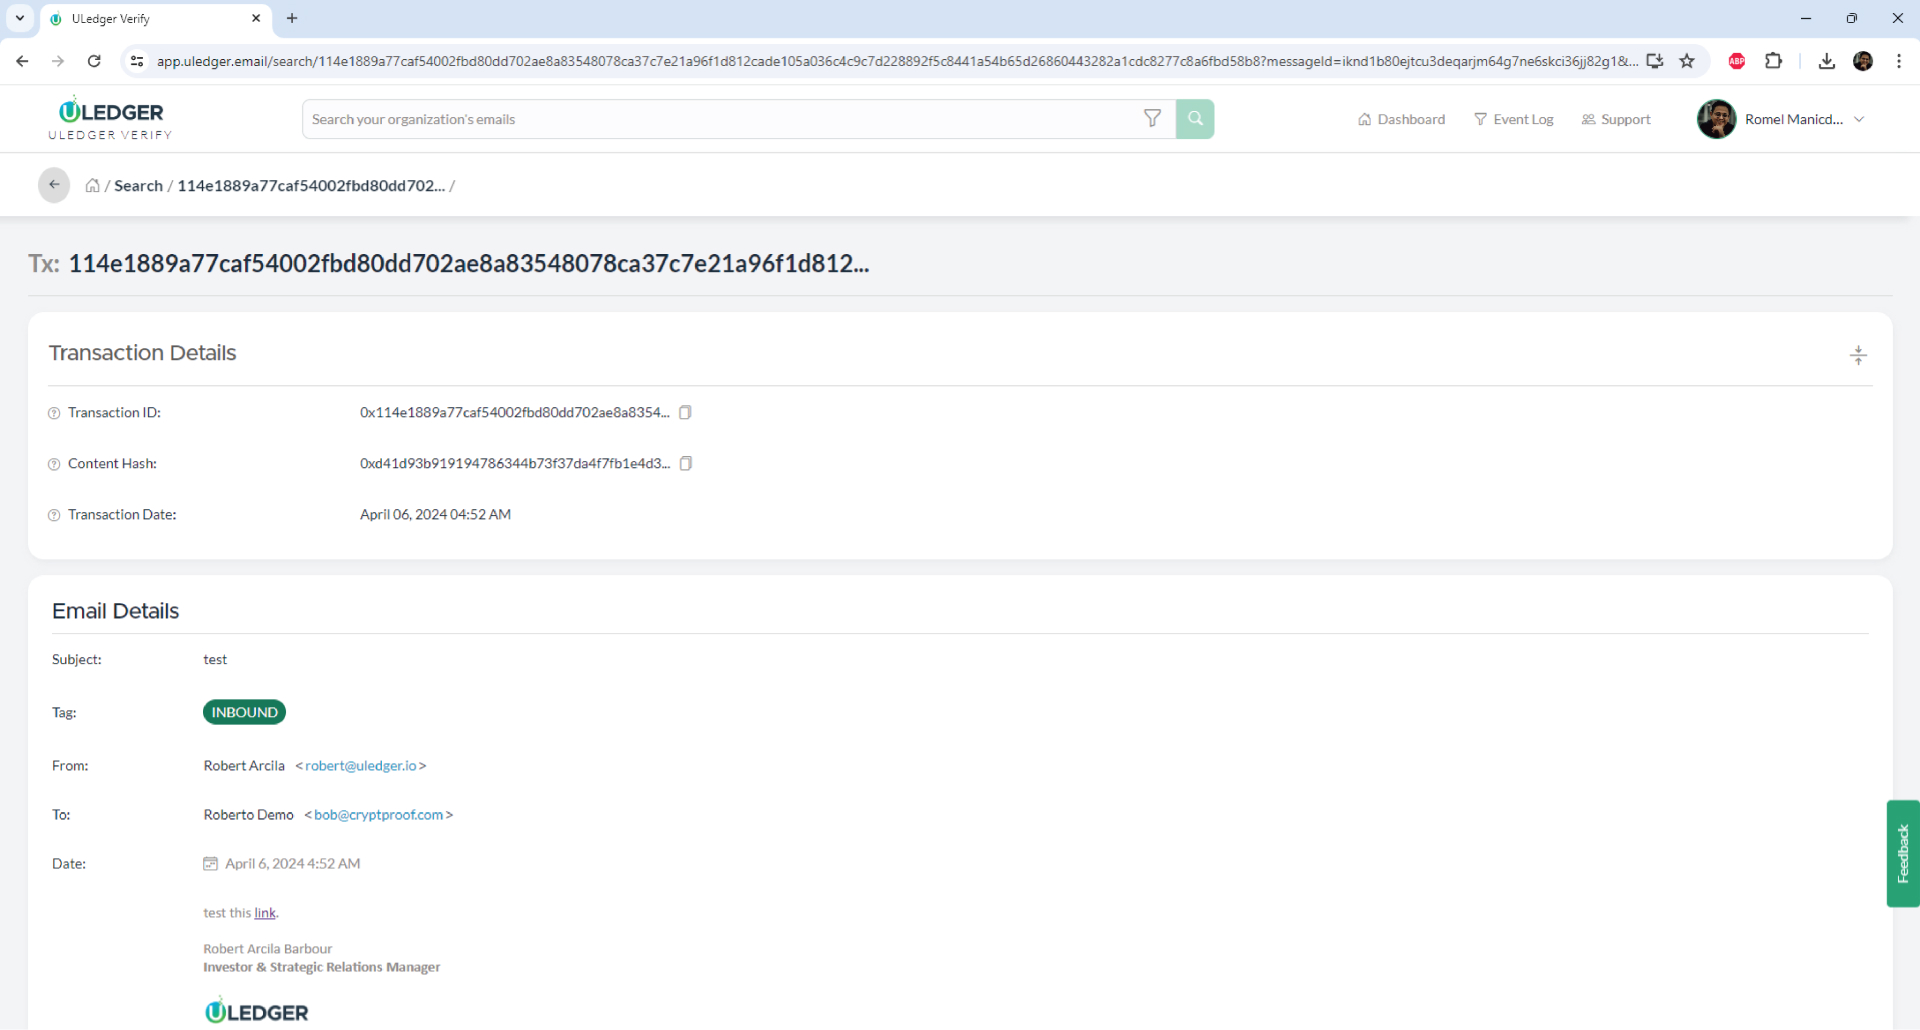This screenshot has width=1920, height=1030.
Task: Click ULedger logo in email signature
Action: coord(256,1011)
